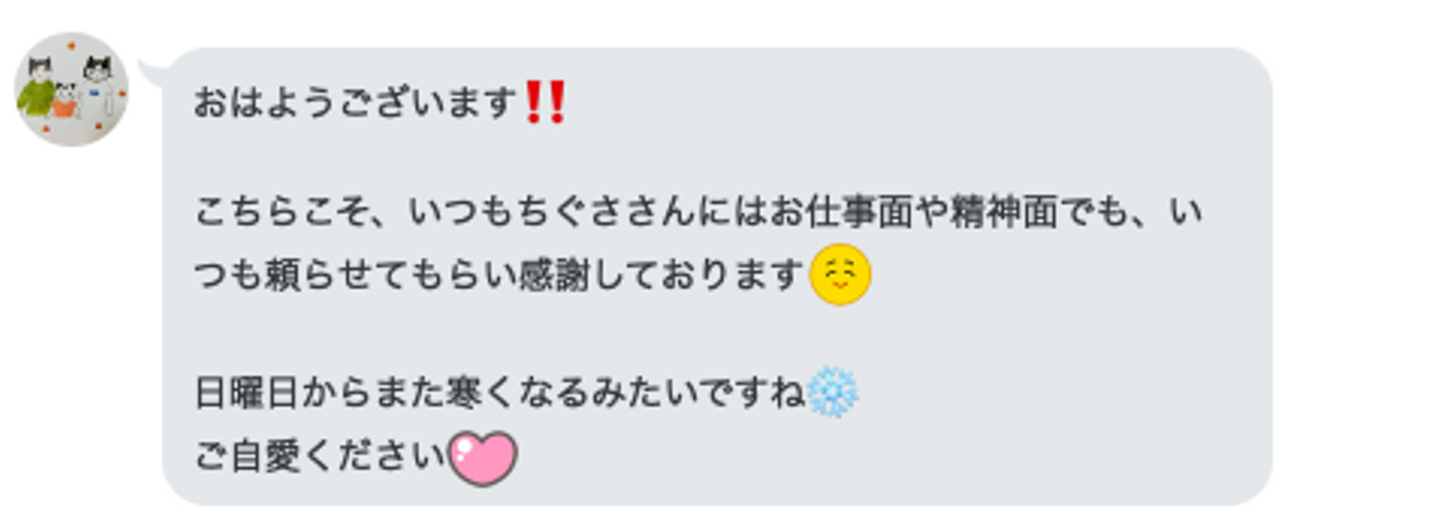Click the name ちぐささん in message

[x=607, y=213]
